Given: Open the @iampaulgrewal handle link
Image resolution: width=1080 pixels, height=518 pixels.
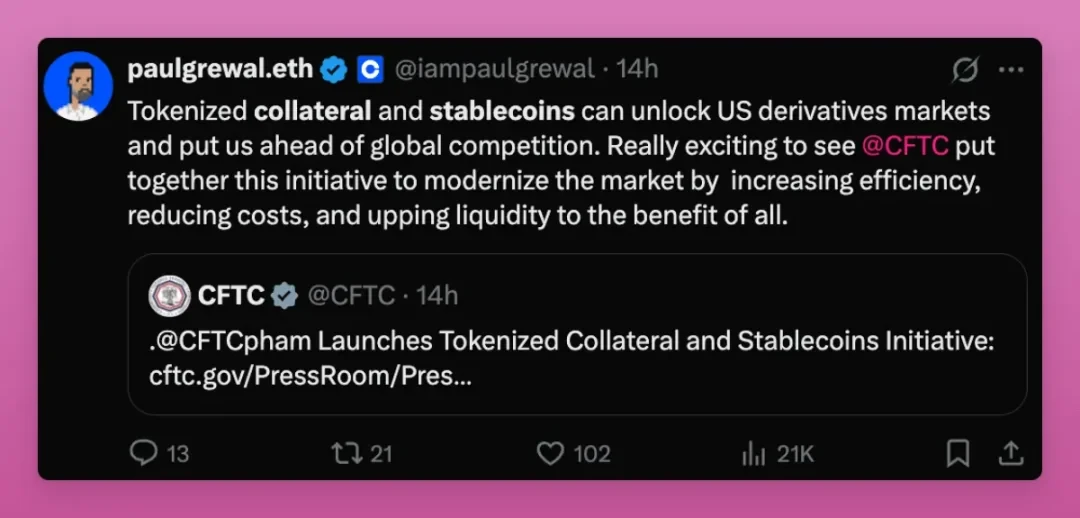Looking at the screenshot, I should [495, 69].
